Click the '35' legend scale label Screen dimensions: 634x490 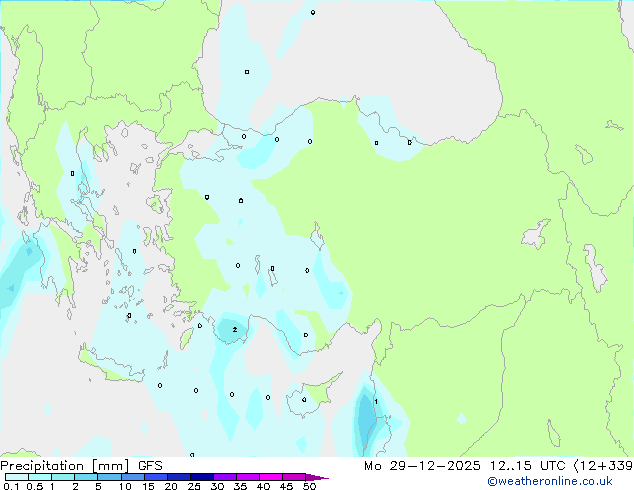tap(240, 486)
